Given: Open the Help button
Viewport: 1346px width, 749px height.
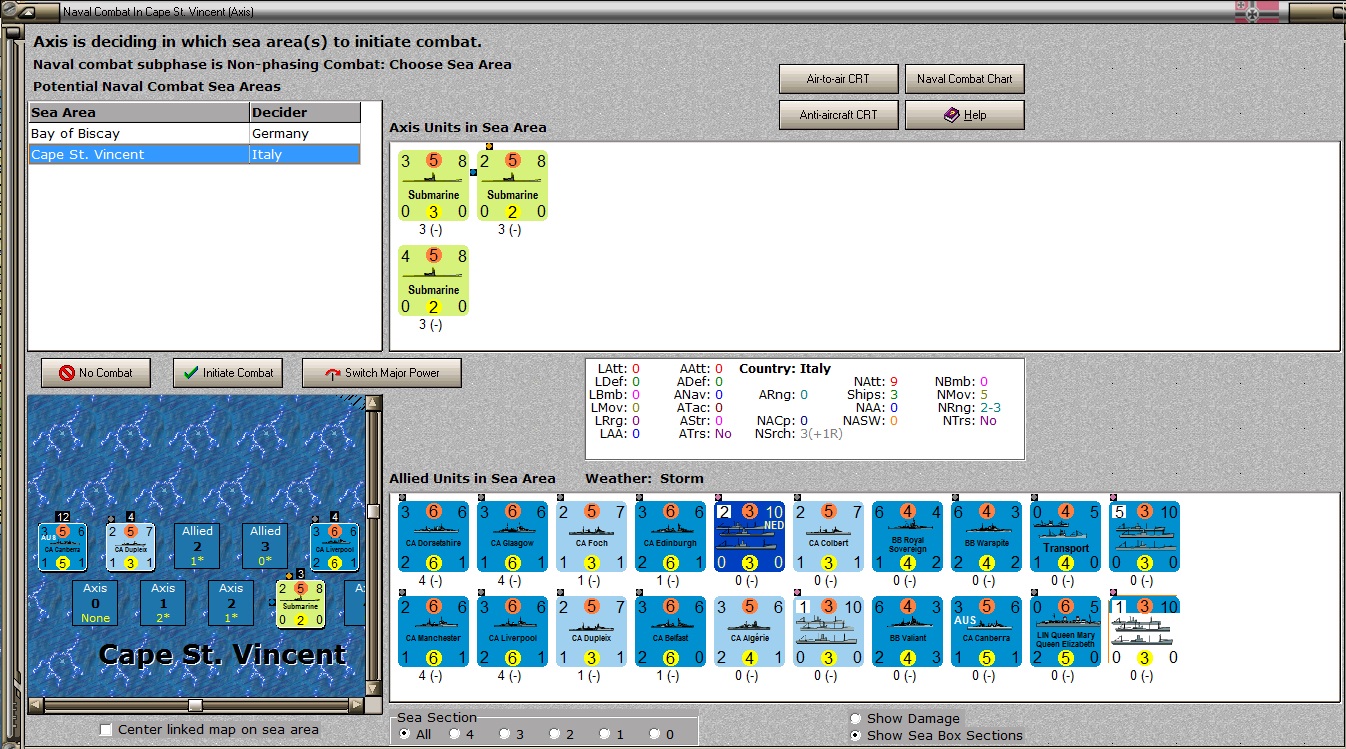Looking at the screenshot, I should coord(965,115).
